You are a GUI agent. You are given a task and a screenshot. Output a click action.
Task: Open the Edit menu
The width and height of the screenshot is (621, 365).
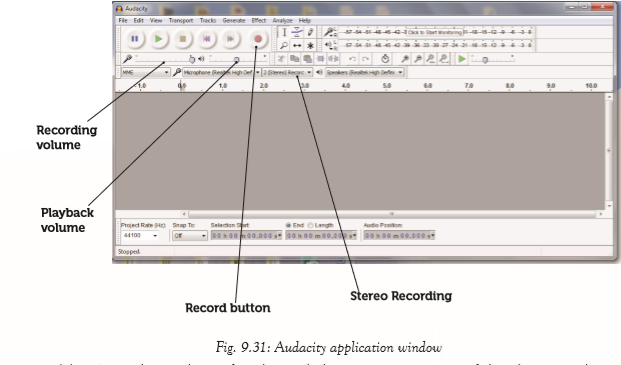[139, 21]
